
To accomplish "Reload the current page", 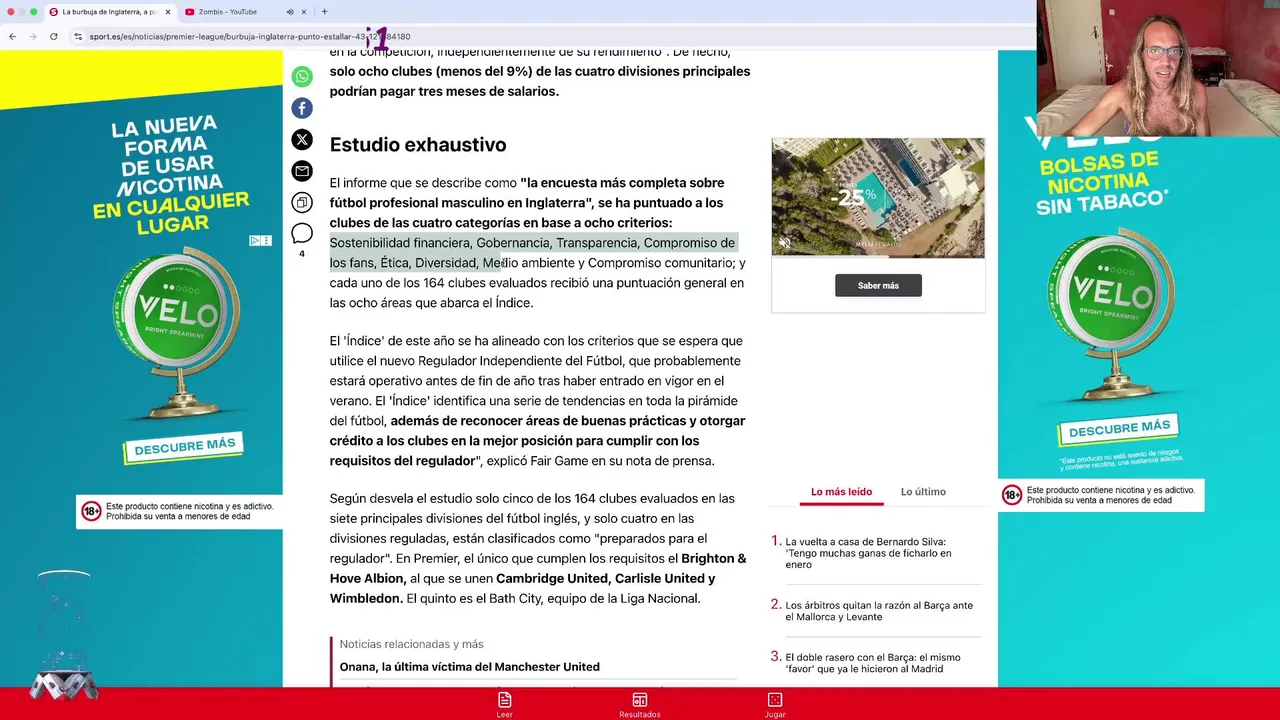I will click(x=52, y=37).
